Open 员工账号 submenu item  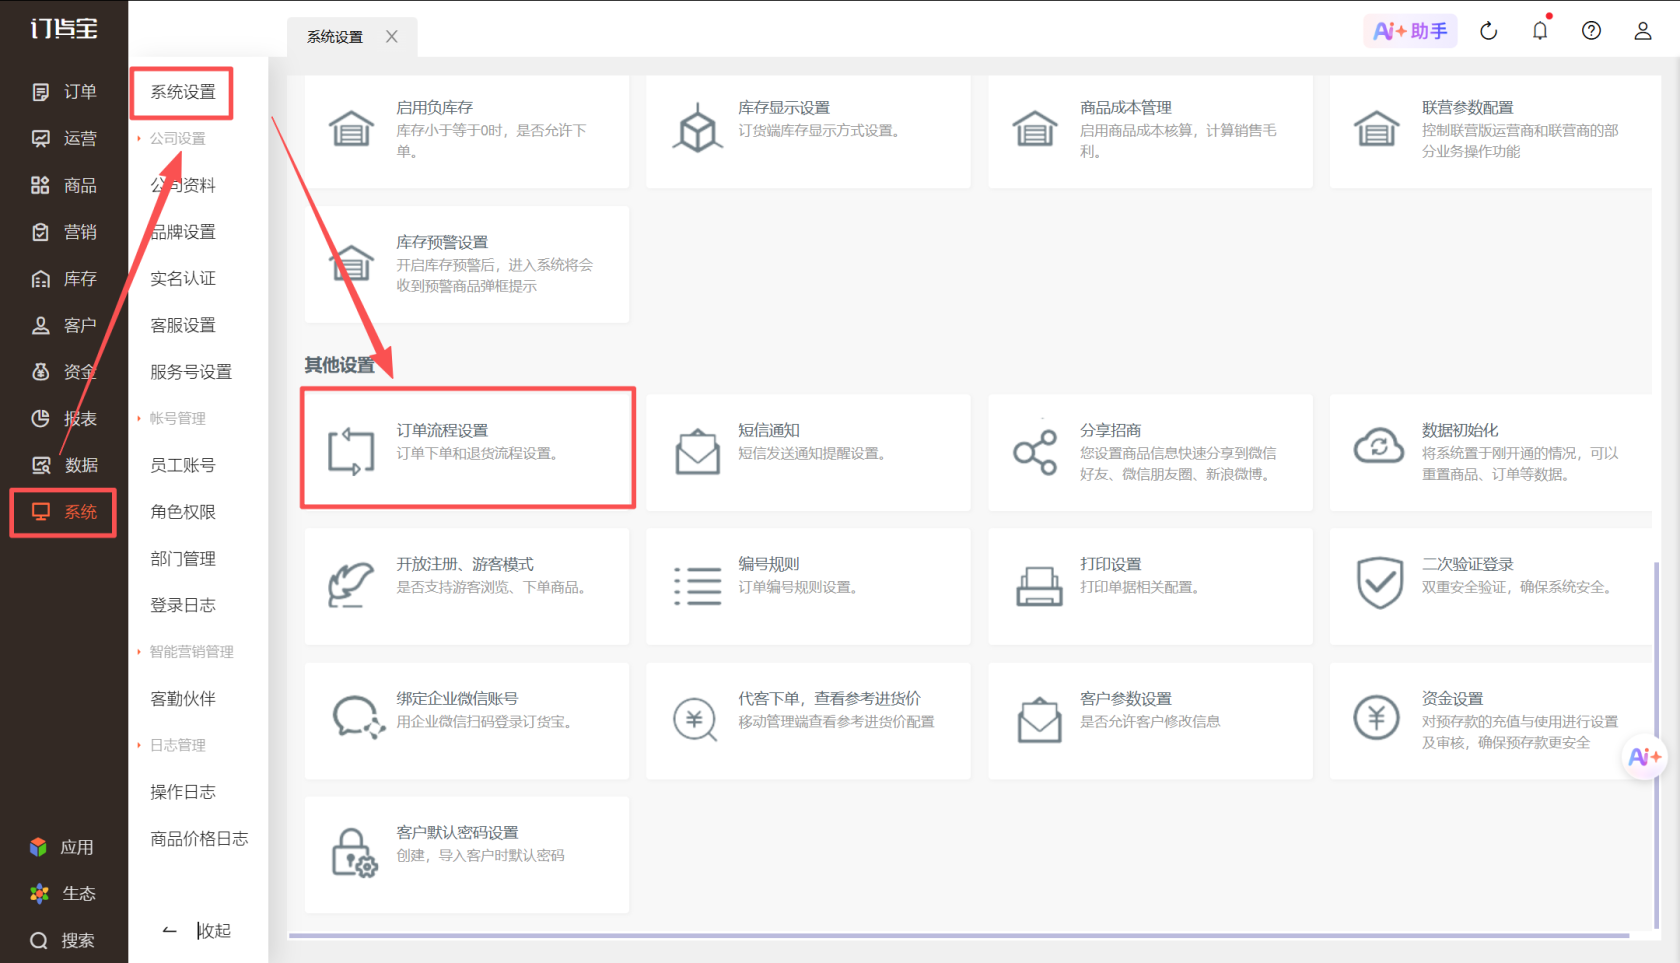click(183, 465)
